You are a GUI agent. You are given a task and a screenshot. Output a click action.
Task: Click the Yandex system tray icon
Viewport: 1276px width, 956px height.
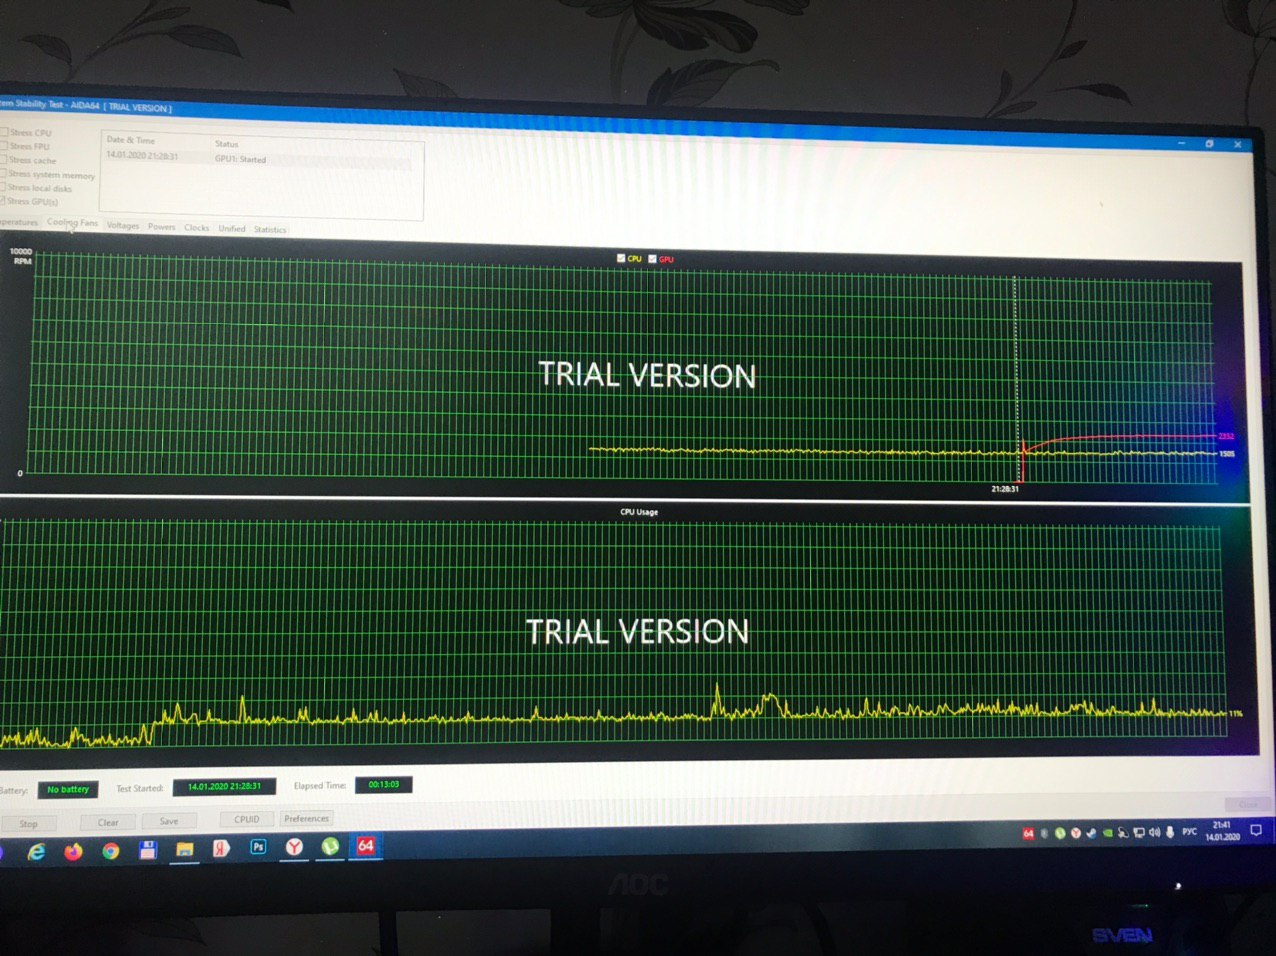pyautogui.click(x=1076, y=833)
